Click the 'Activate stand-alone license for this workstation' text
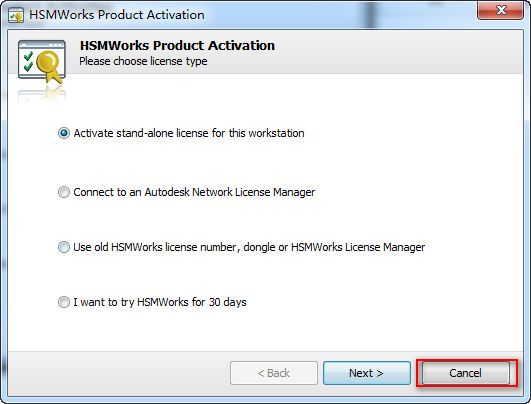This screenshot has width=531, height=404. 189,133
